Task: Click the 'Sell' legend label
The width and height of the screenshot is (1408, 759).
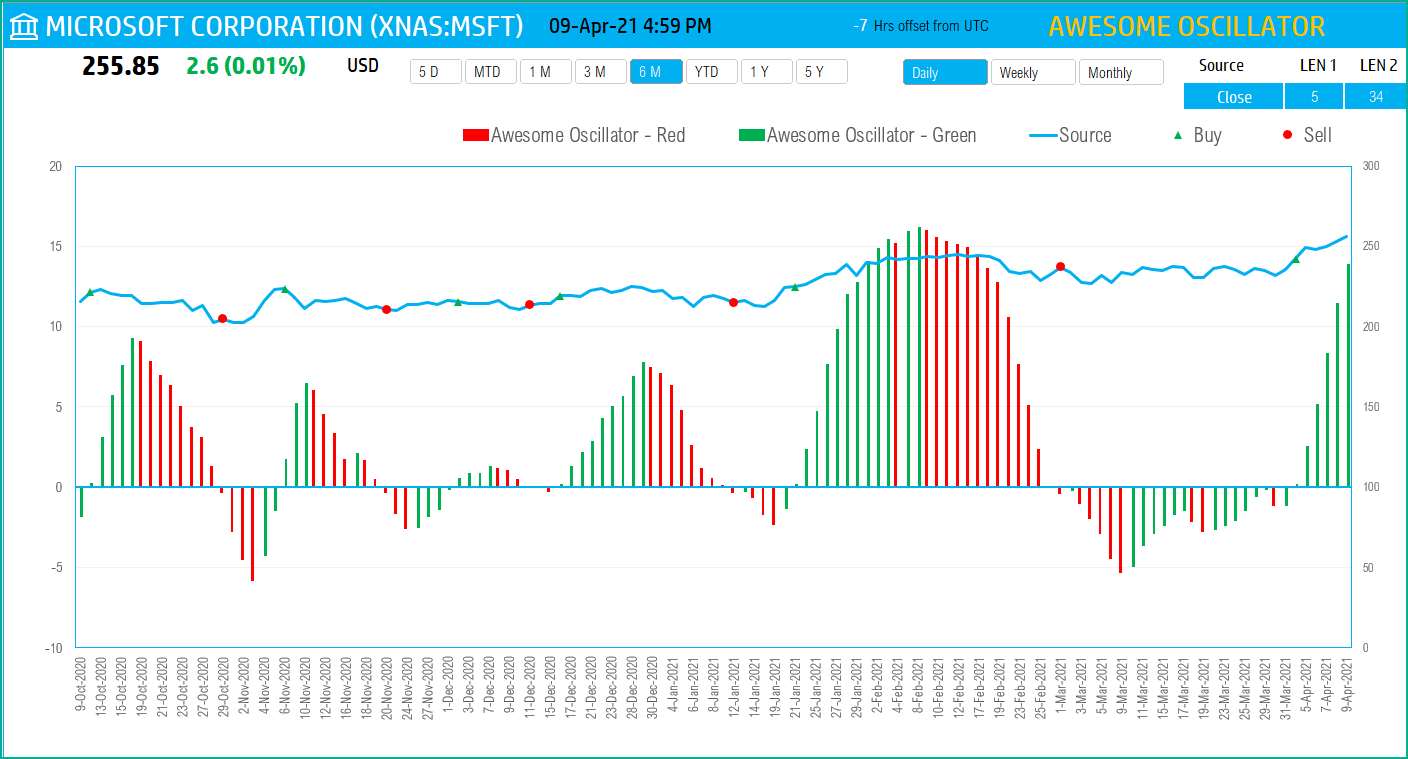Action: coord(1318,135)
